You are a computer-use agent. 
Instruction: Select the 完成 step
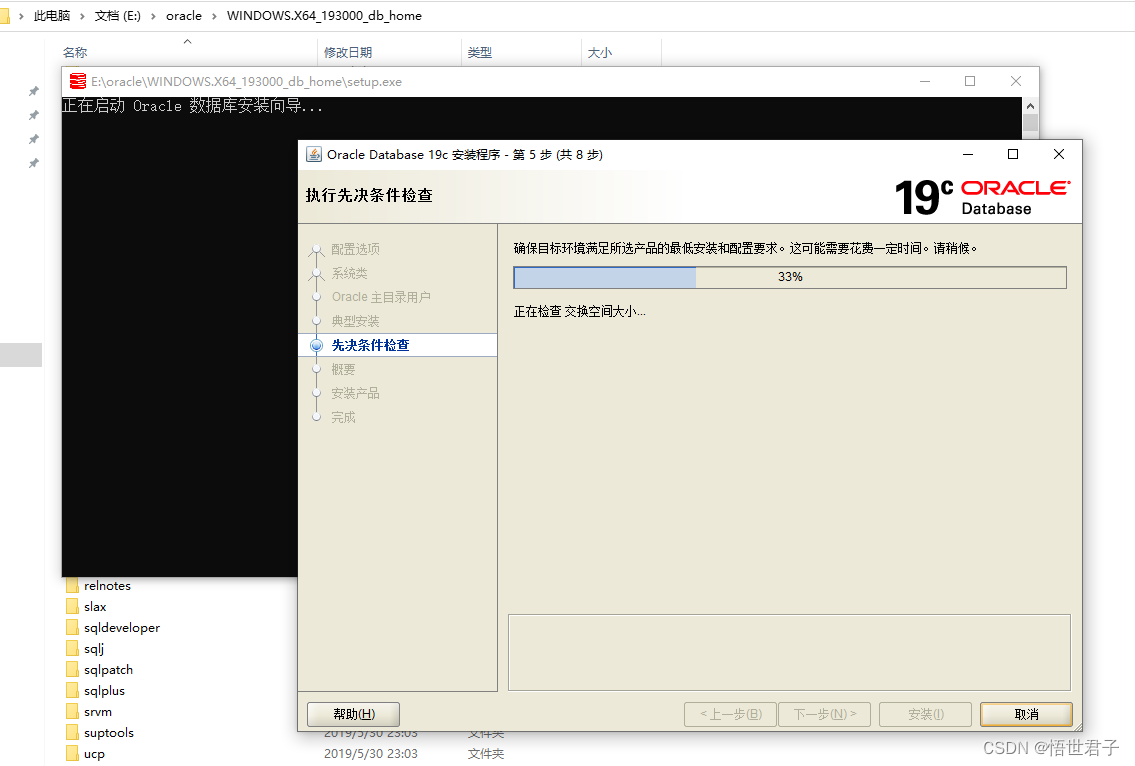(x=343, y=417)
